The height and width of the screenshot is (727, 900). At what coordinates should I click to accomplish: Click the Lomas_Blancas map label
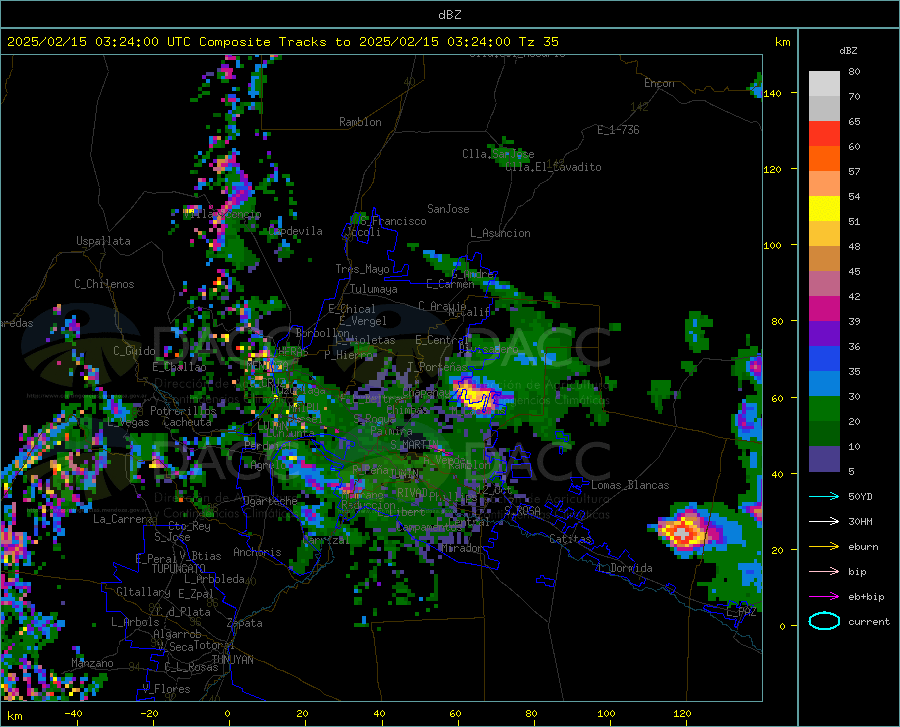(x=630, y=485)
